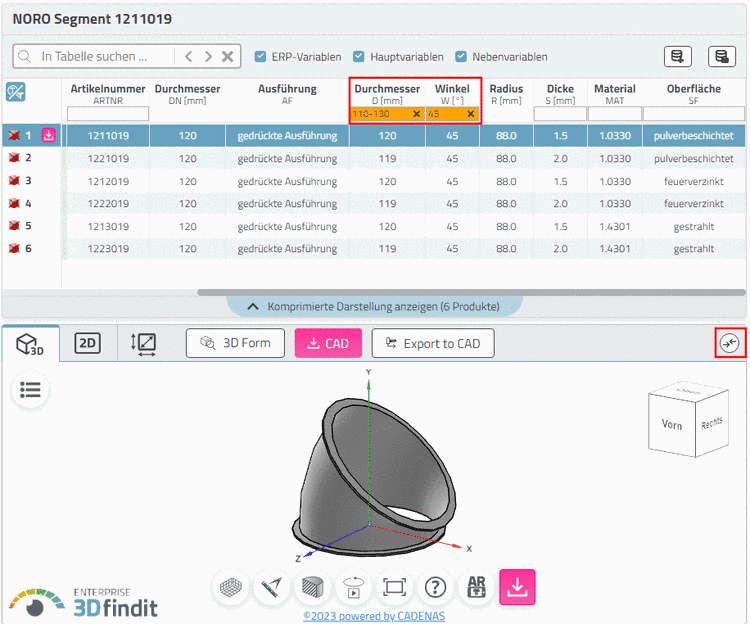
Task: Click the pink CAD download button
Action: [328, 343]
